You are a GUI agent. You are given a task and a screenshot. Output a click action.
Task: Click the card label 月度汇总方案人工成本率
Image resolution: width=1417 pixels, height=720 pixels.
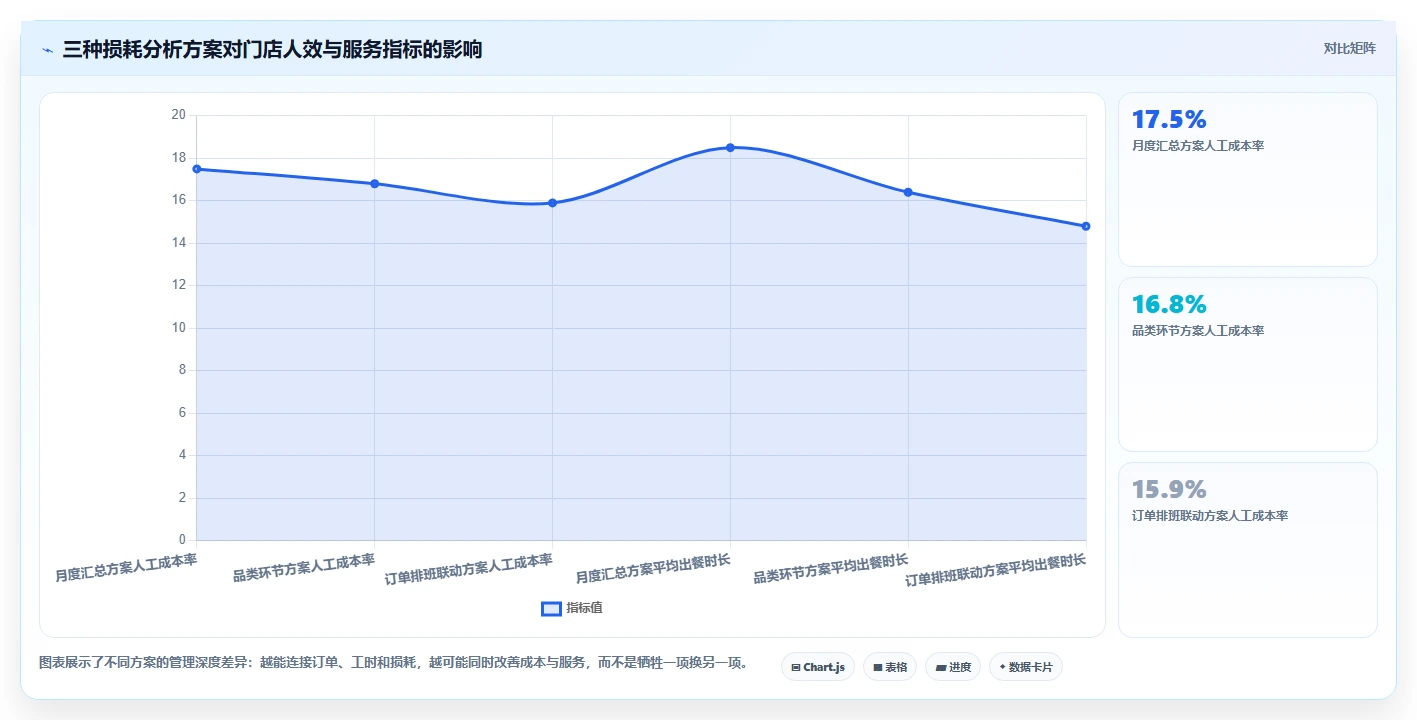1198,146
